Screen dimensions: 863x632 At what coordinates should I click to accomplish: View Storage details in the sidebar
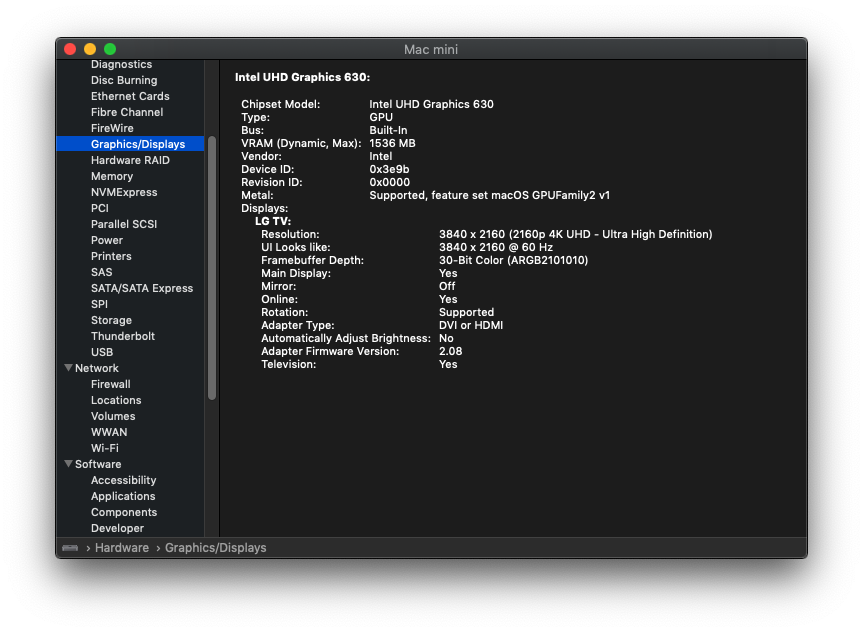point(111,320)
